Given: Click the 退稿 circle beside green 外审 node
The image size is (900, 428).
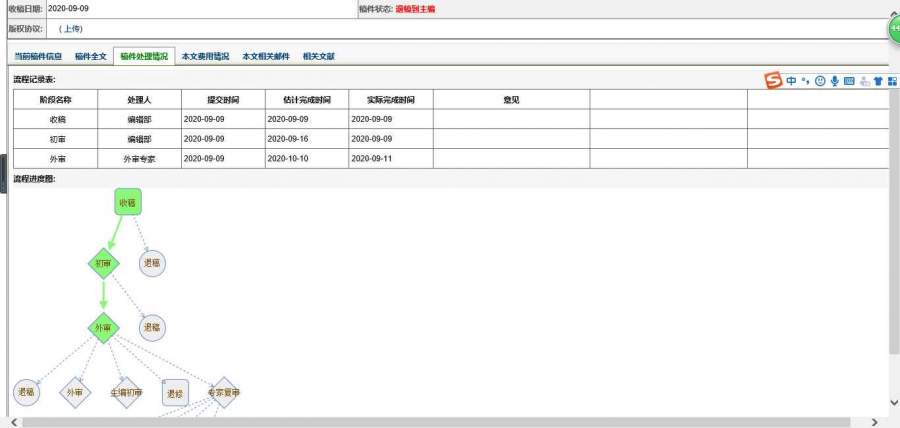Looking at the screenshot, I should pos(152,328).
